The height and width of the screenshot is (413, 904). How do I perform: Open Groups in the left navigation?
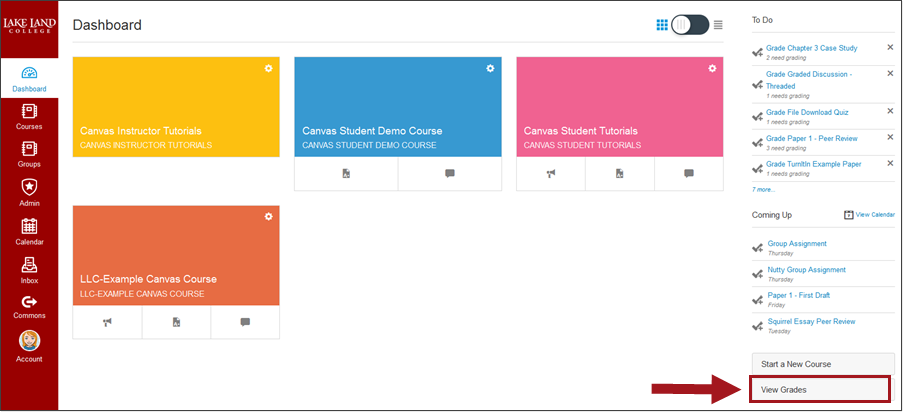click(x=29, y=155)
